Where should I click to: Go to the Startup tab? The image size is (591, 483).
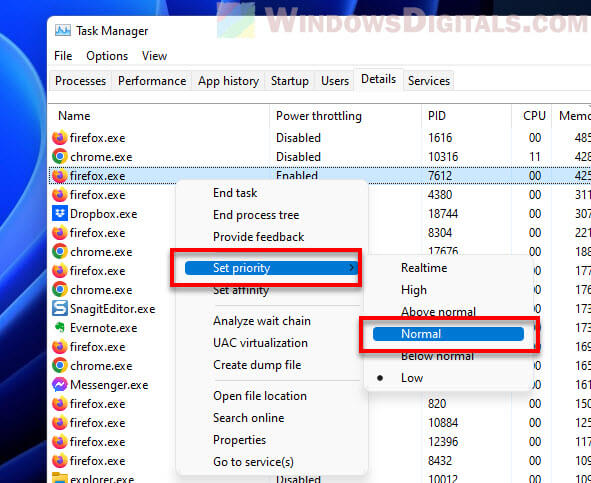coord(289,81)
